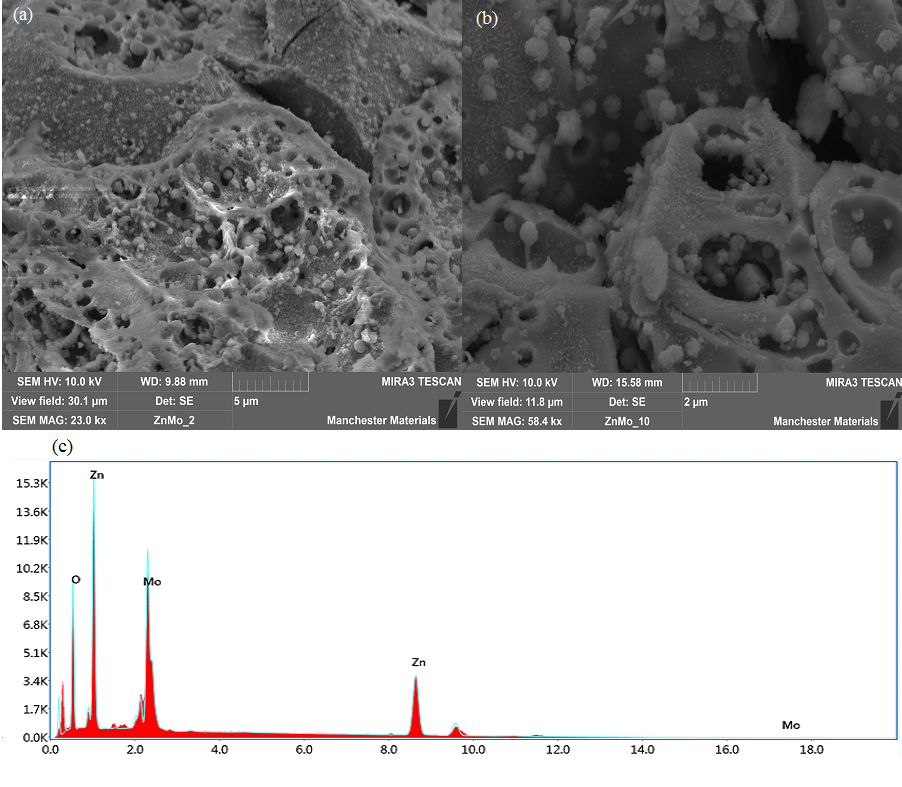Click the O peak label in spectrum
The width and height of the screenshot is (902, 787).
point(76,579)
